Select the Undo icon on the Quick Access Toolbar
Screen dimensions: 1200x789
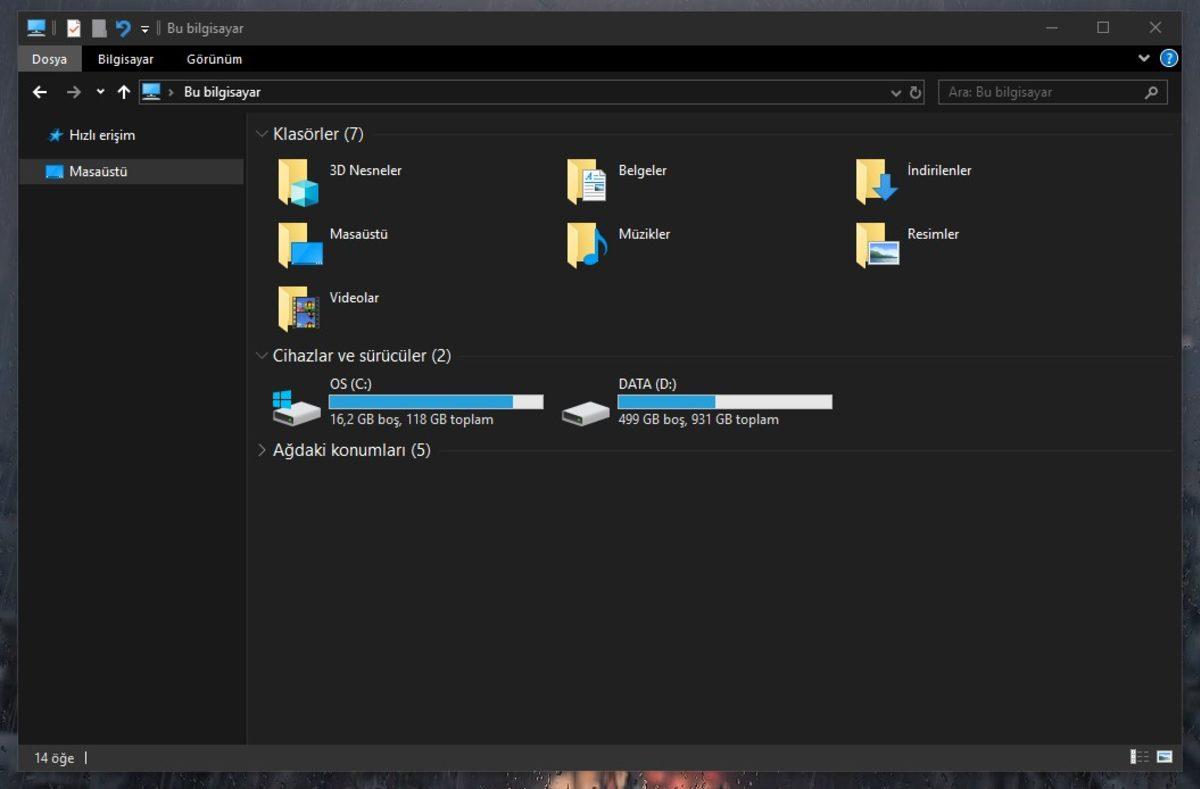click(x=120, y=28)
